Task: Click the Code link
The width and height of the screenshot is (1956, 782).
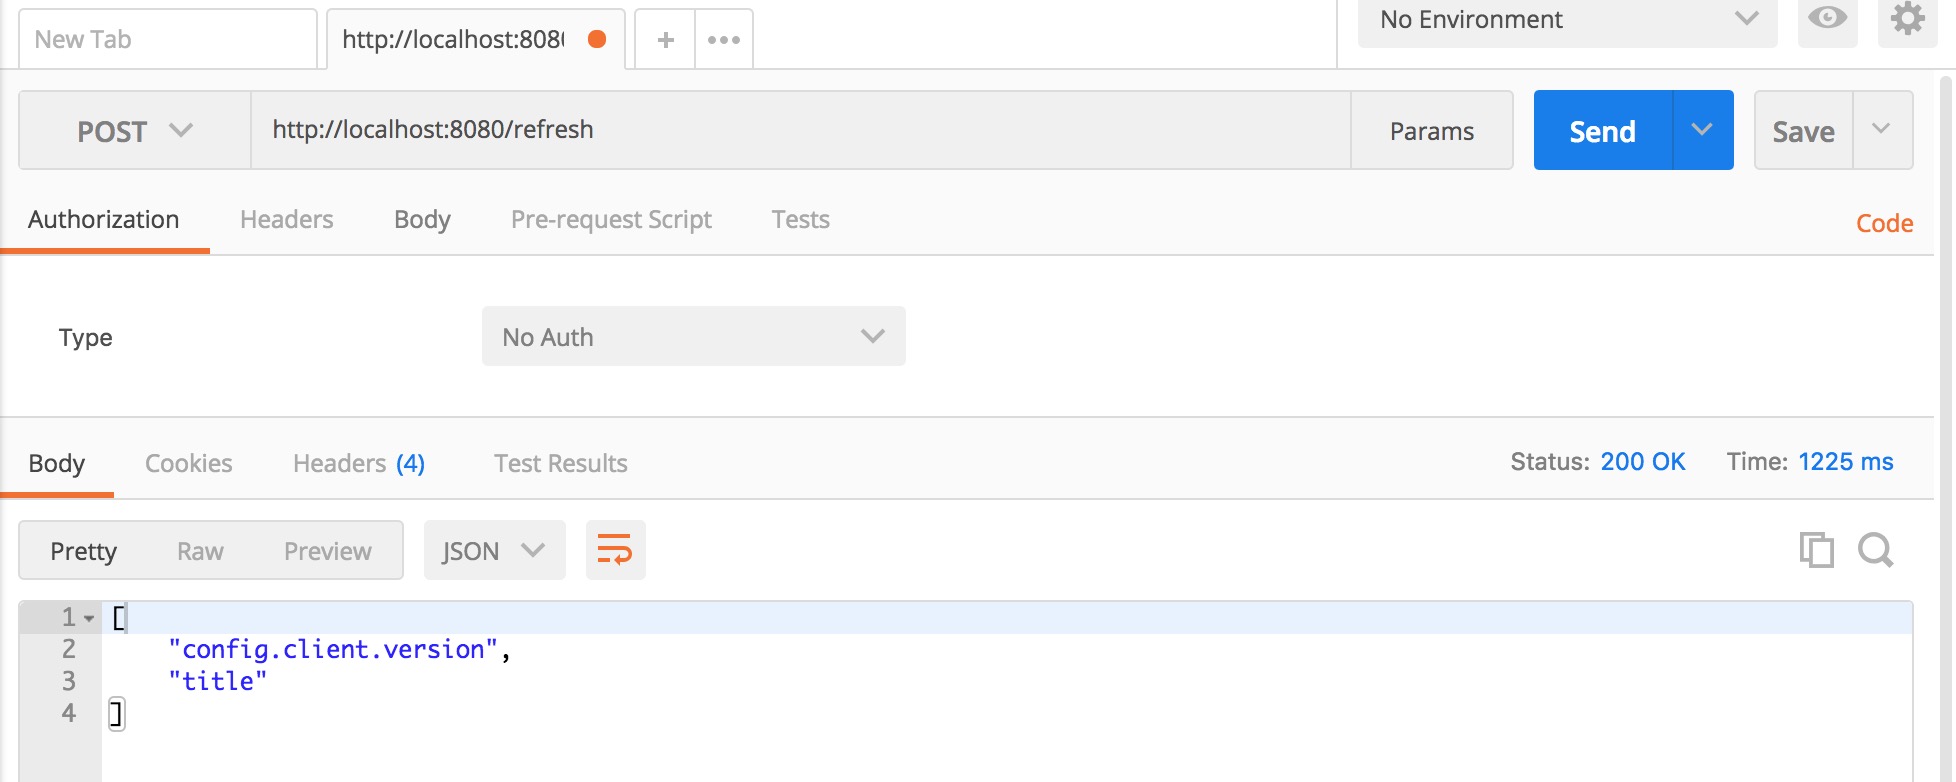Action: click(1884, 223)
